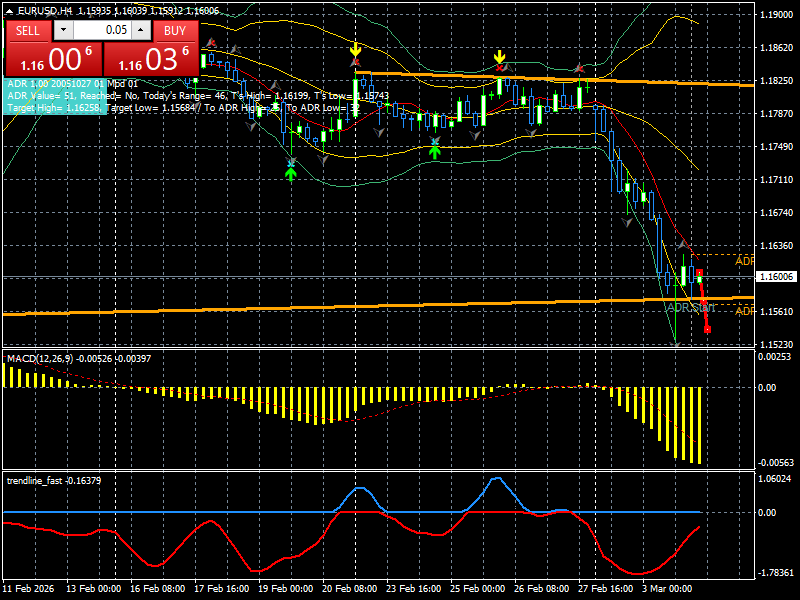Click the 1.15230 price scale label
This screenshot has height=600, width=800.
[x=777, y=345]
